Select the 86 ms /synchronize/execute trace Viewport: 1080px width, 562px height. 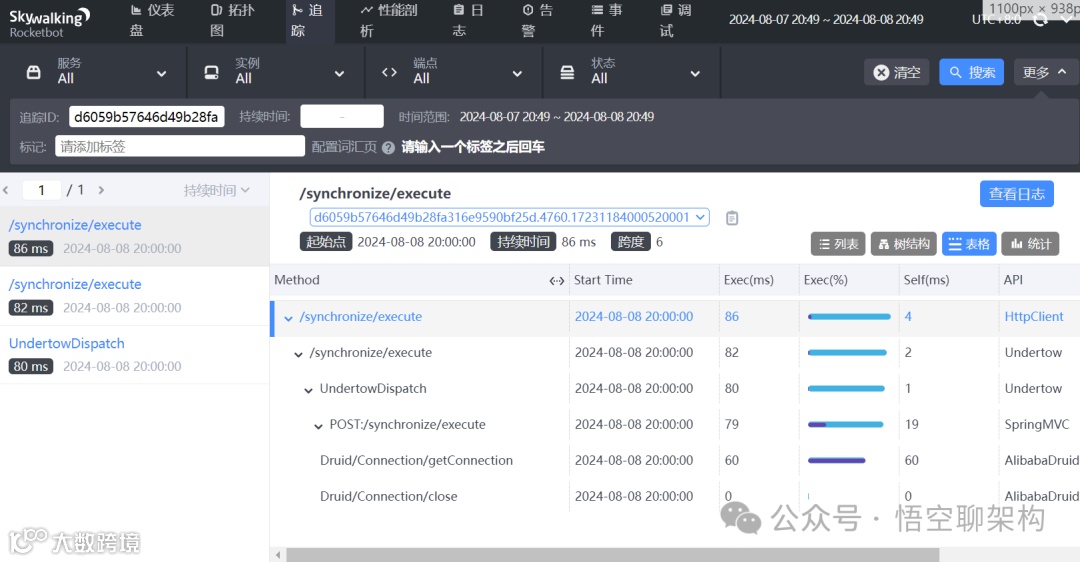(x=134, y=236)
